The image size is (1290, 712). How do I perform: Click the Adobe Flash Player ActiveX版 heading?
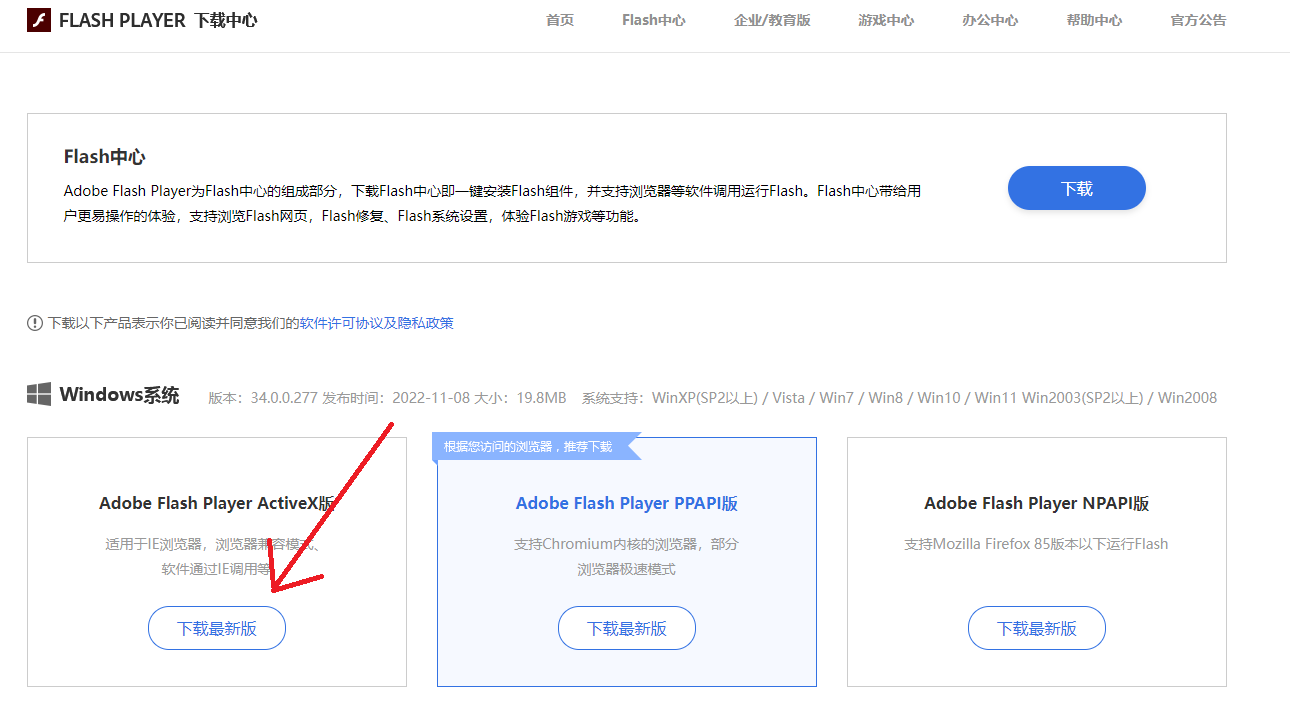217,503
